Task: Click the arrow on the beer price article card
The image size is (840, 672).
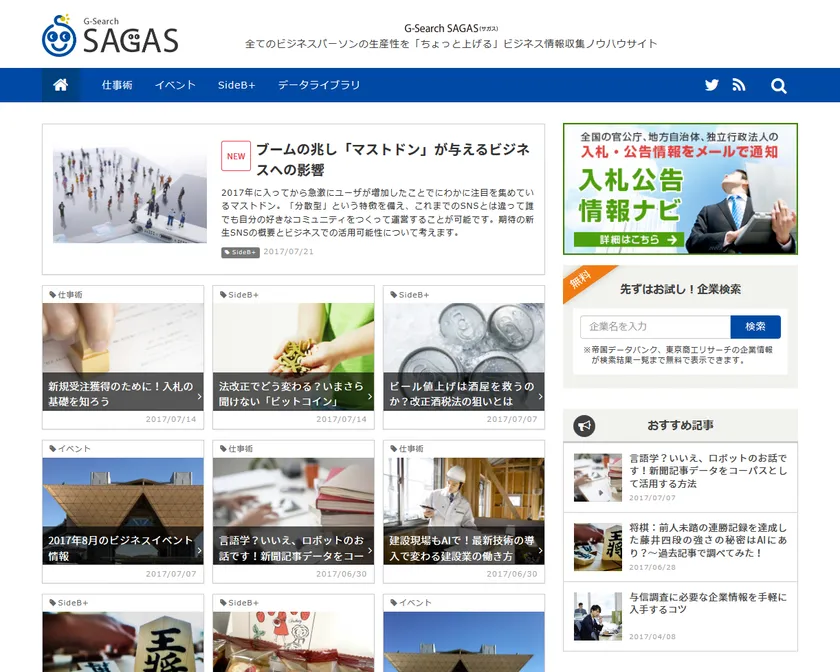Action: 540,394
